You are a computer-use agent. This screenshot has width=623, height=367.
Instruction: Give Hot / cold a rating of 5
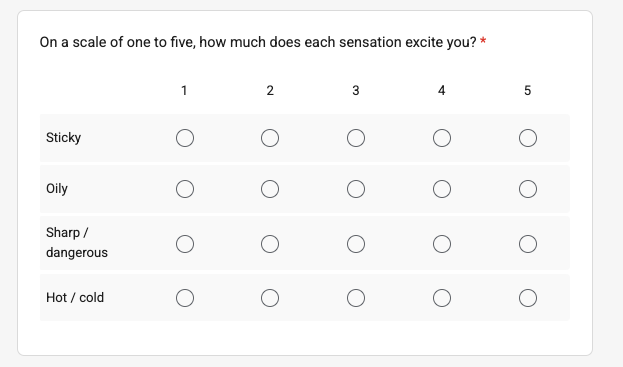(x=528, y=298)
